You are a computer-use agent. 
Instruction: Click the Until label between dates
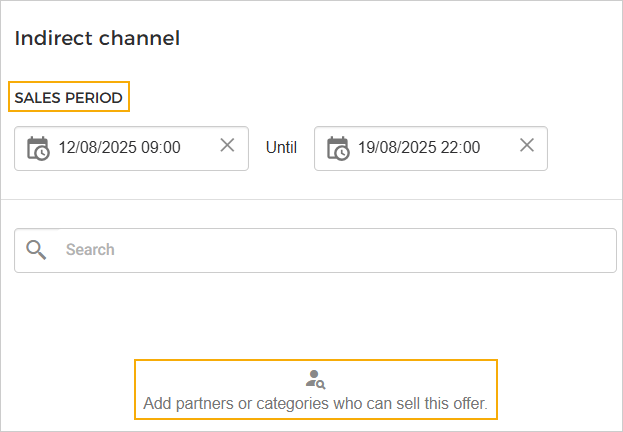point(281,148)
